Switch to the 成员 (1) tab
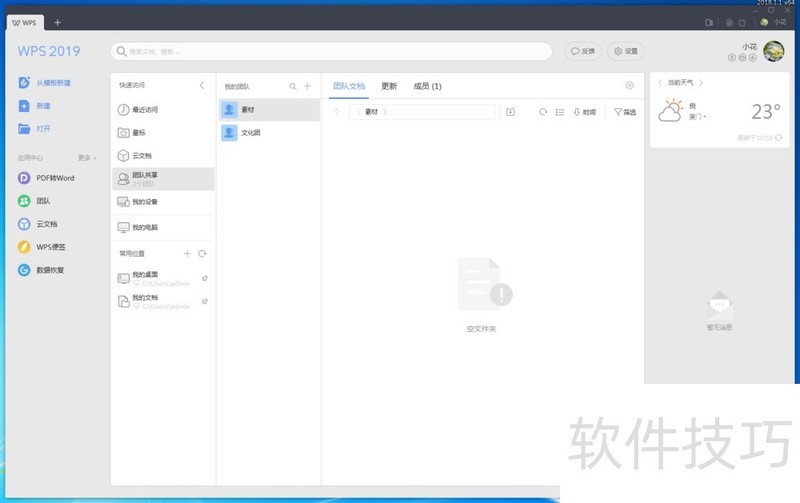 click(x=428, y=86)
